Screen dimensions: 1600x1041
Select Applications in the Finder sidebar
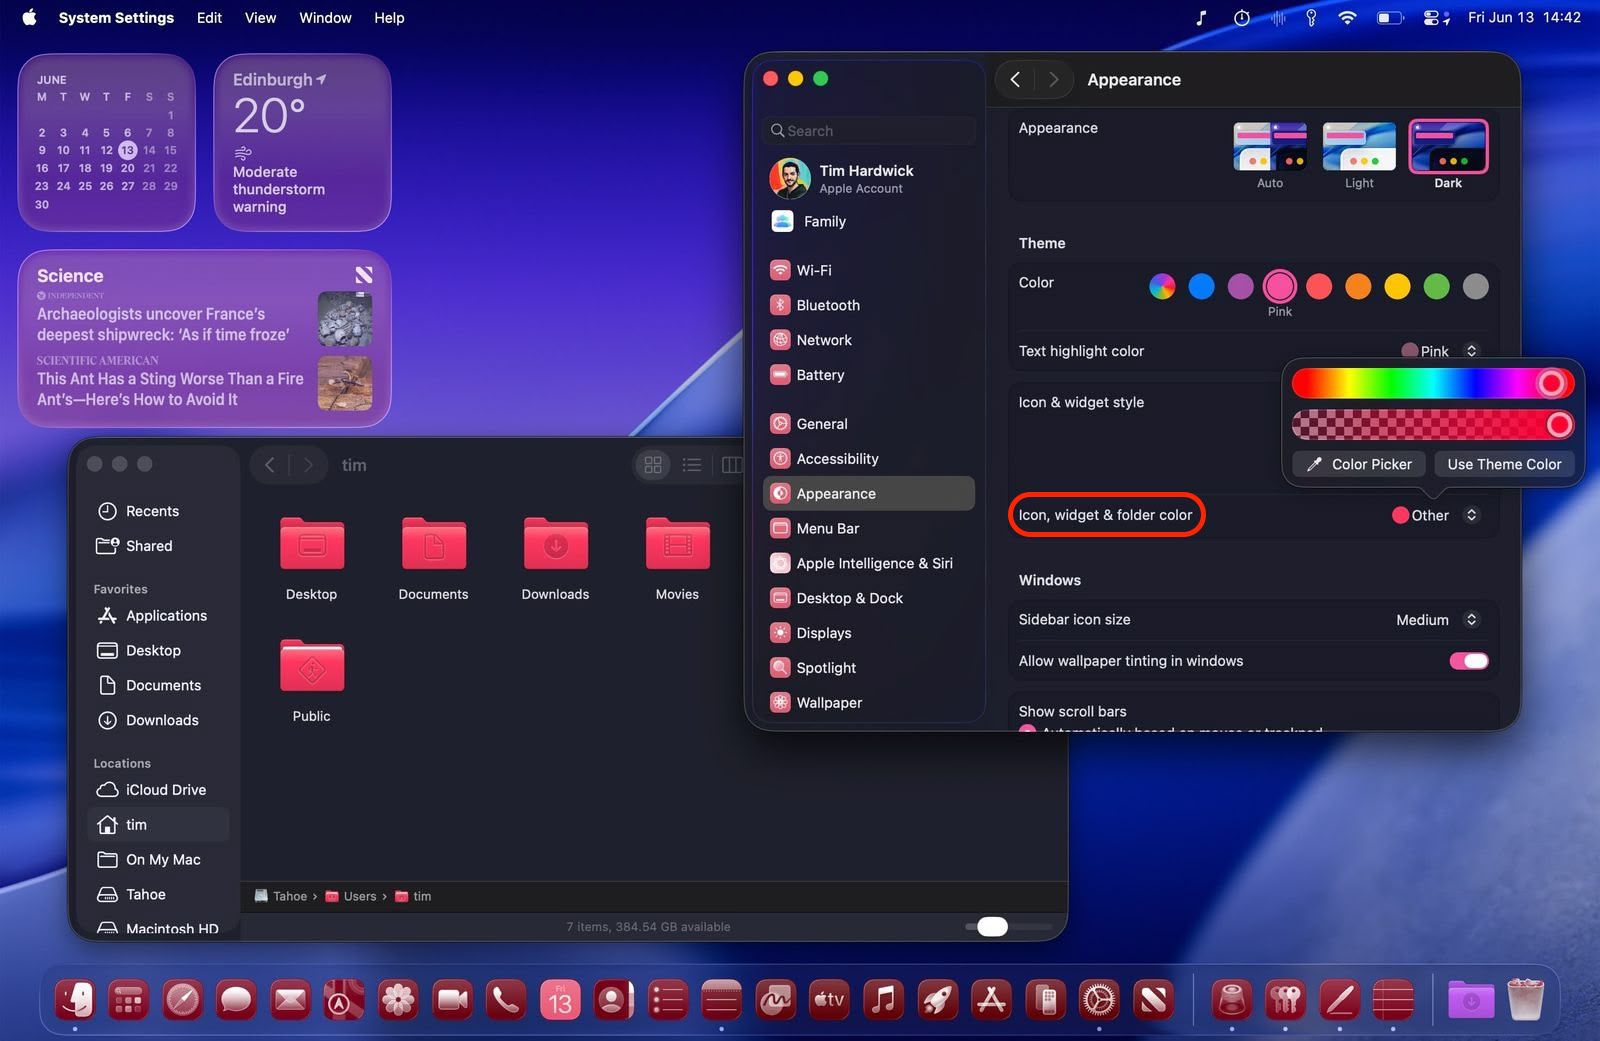(166, 615)
